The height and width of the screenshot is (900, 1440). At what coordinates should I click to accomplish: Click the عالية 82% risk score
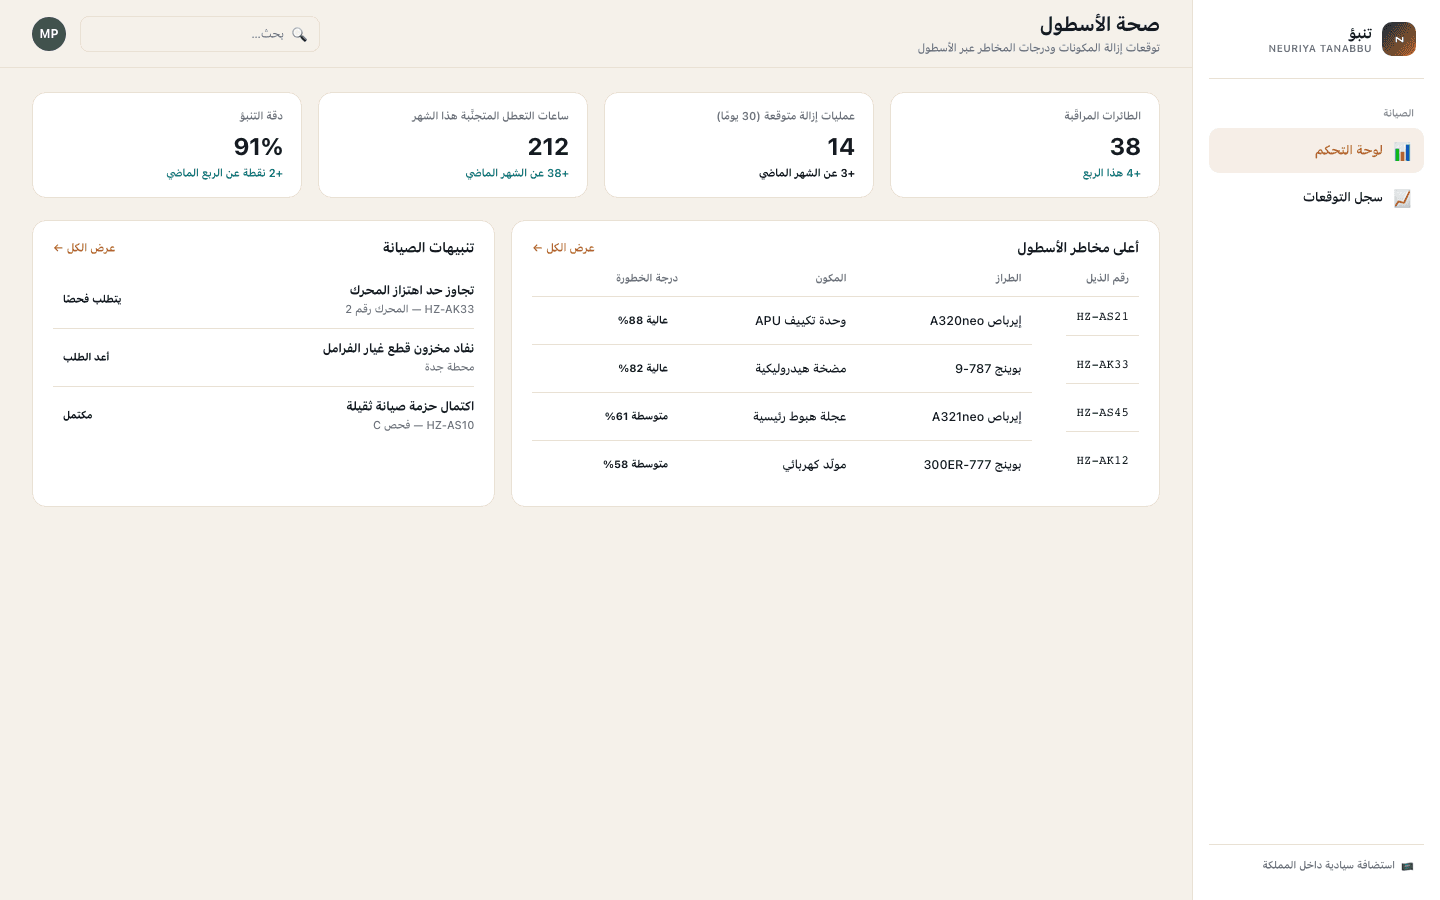[x=643, y=369]
